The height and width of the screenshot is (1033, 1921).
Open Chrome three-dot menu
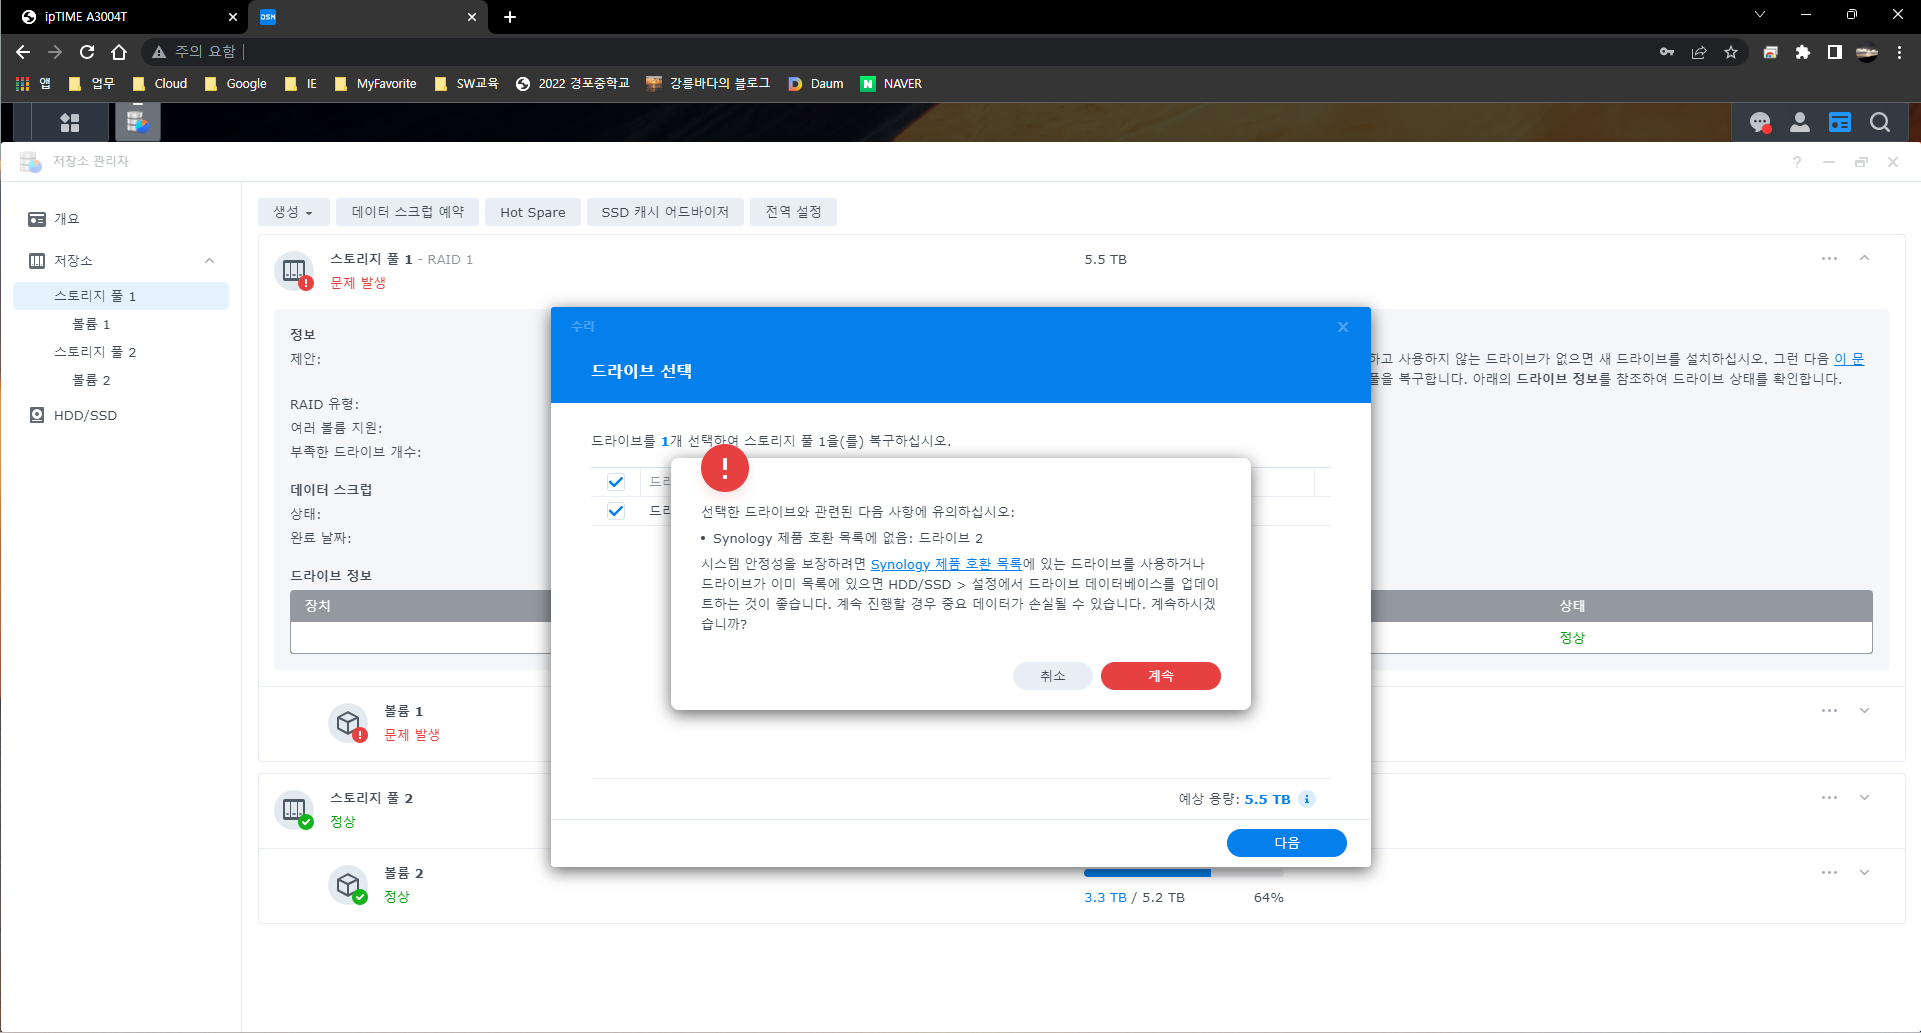tap(1899, 52)
